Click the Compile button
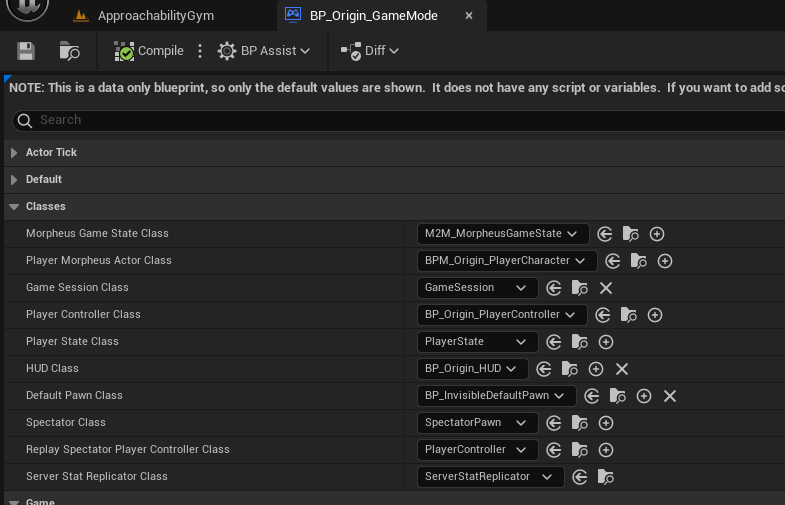The height and width of the screenshot is (505, 785). point(150,51)
